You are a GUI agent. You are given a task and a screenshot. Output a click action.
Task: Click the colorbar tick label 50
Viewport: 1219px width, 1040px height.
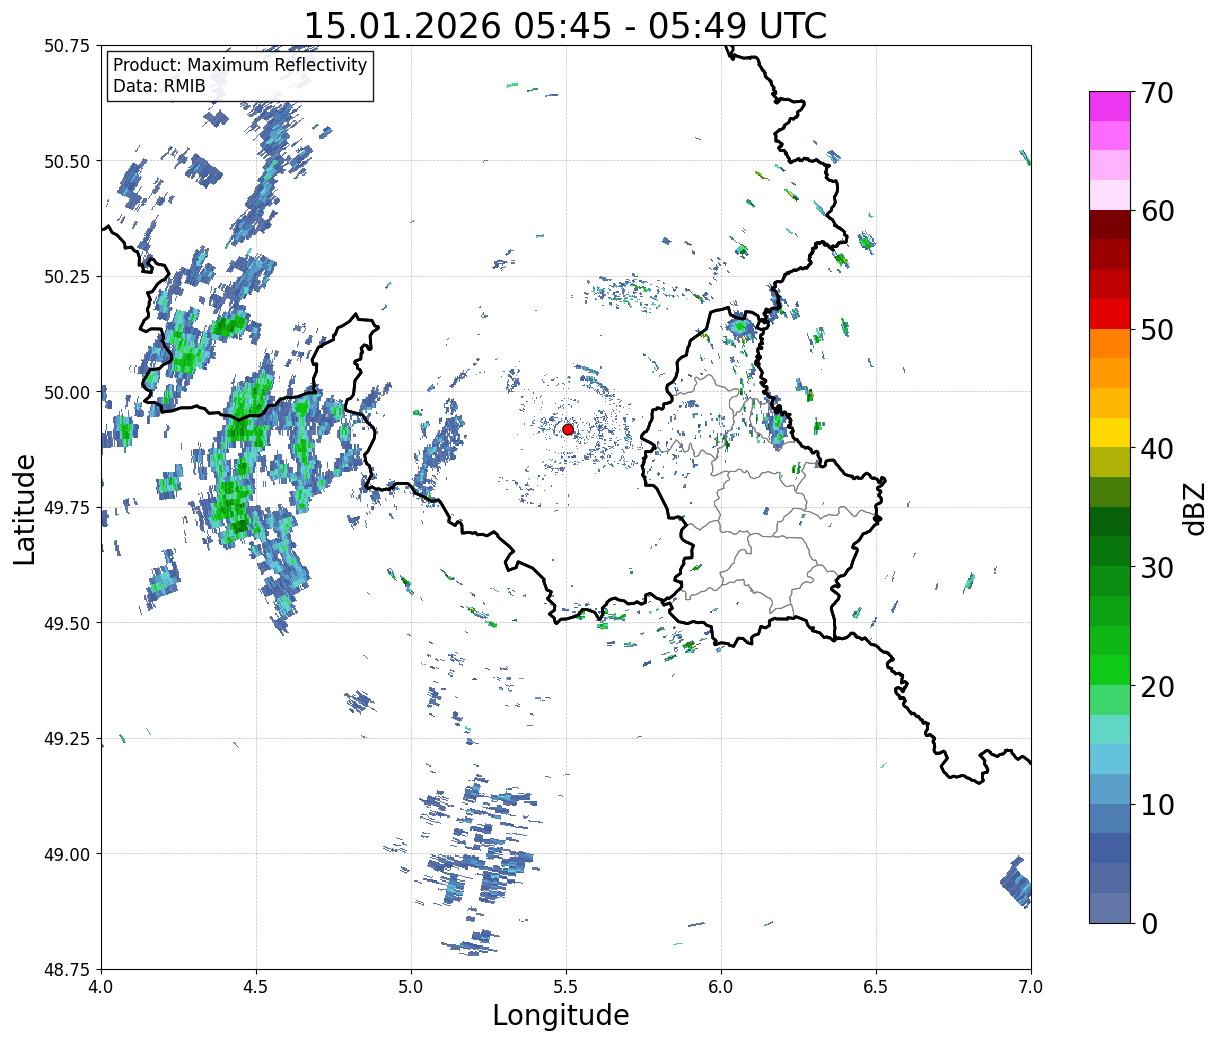pyautogui.click(x=1157, y=330)
